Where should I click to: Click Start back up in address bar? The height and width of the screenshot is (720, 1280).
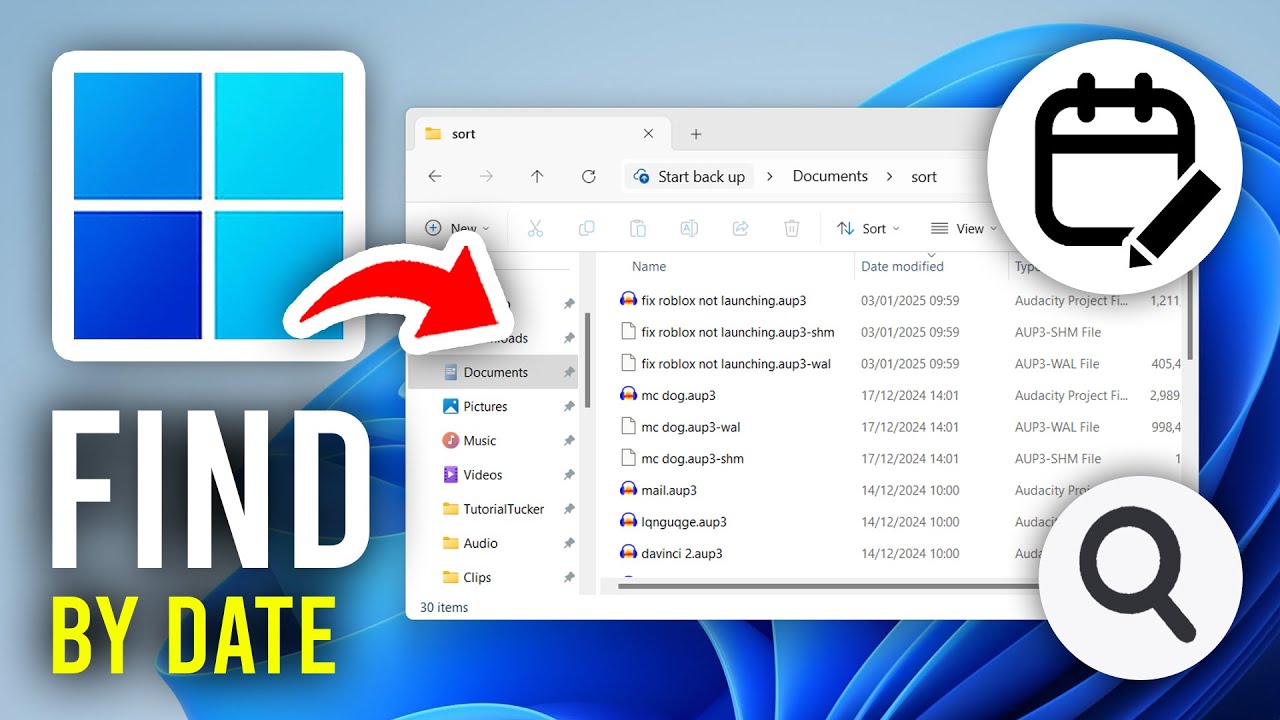coord(701,177)
